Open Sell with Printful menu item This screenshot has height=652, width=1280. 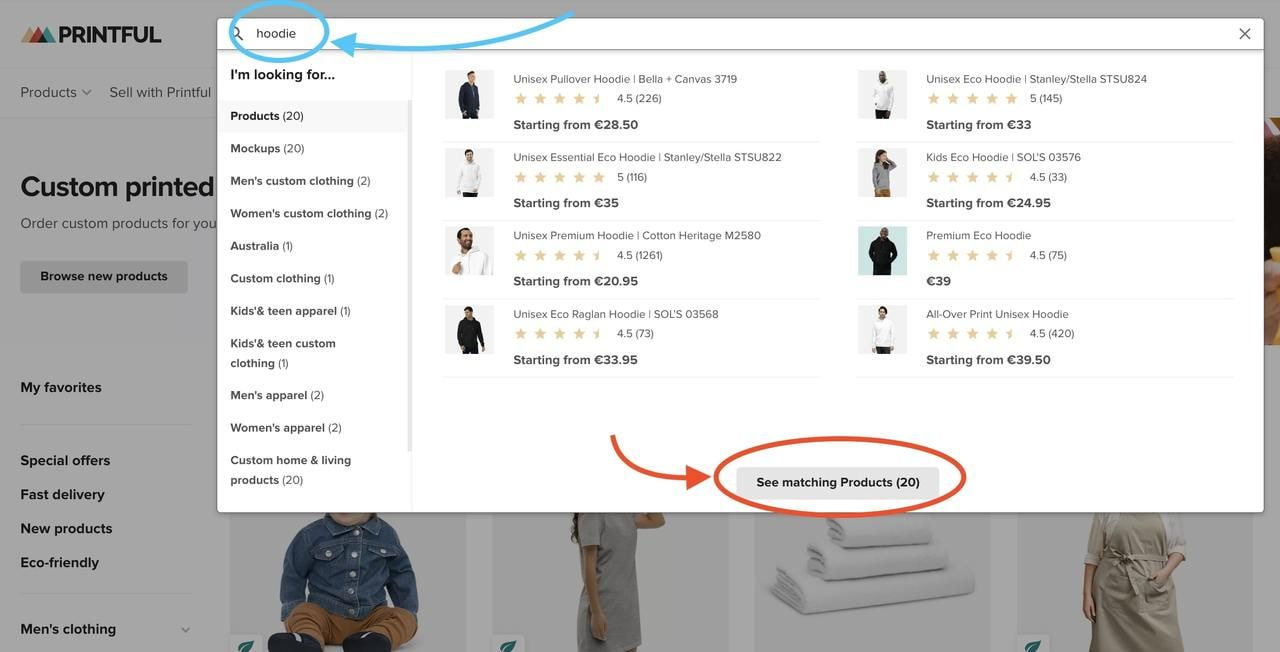click(x=160, y=92)
